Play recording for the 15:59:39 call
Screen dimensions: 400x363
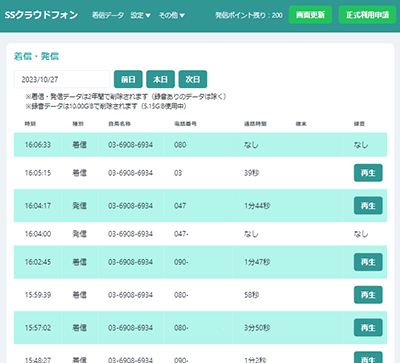tap(368, 295)
